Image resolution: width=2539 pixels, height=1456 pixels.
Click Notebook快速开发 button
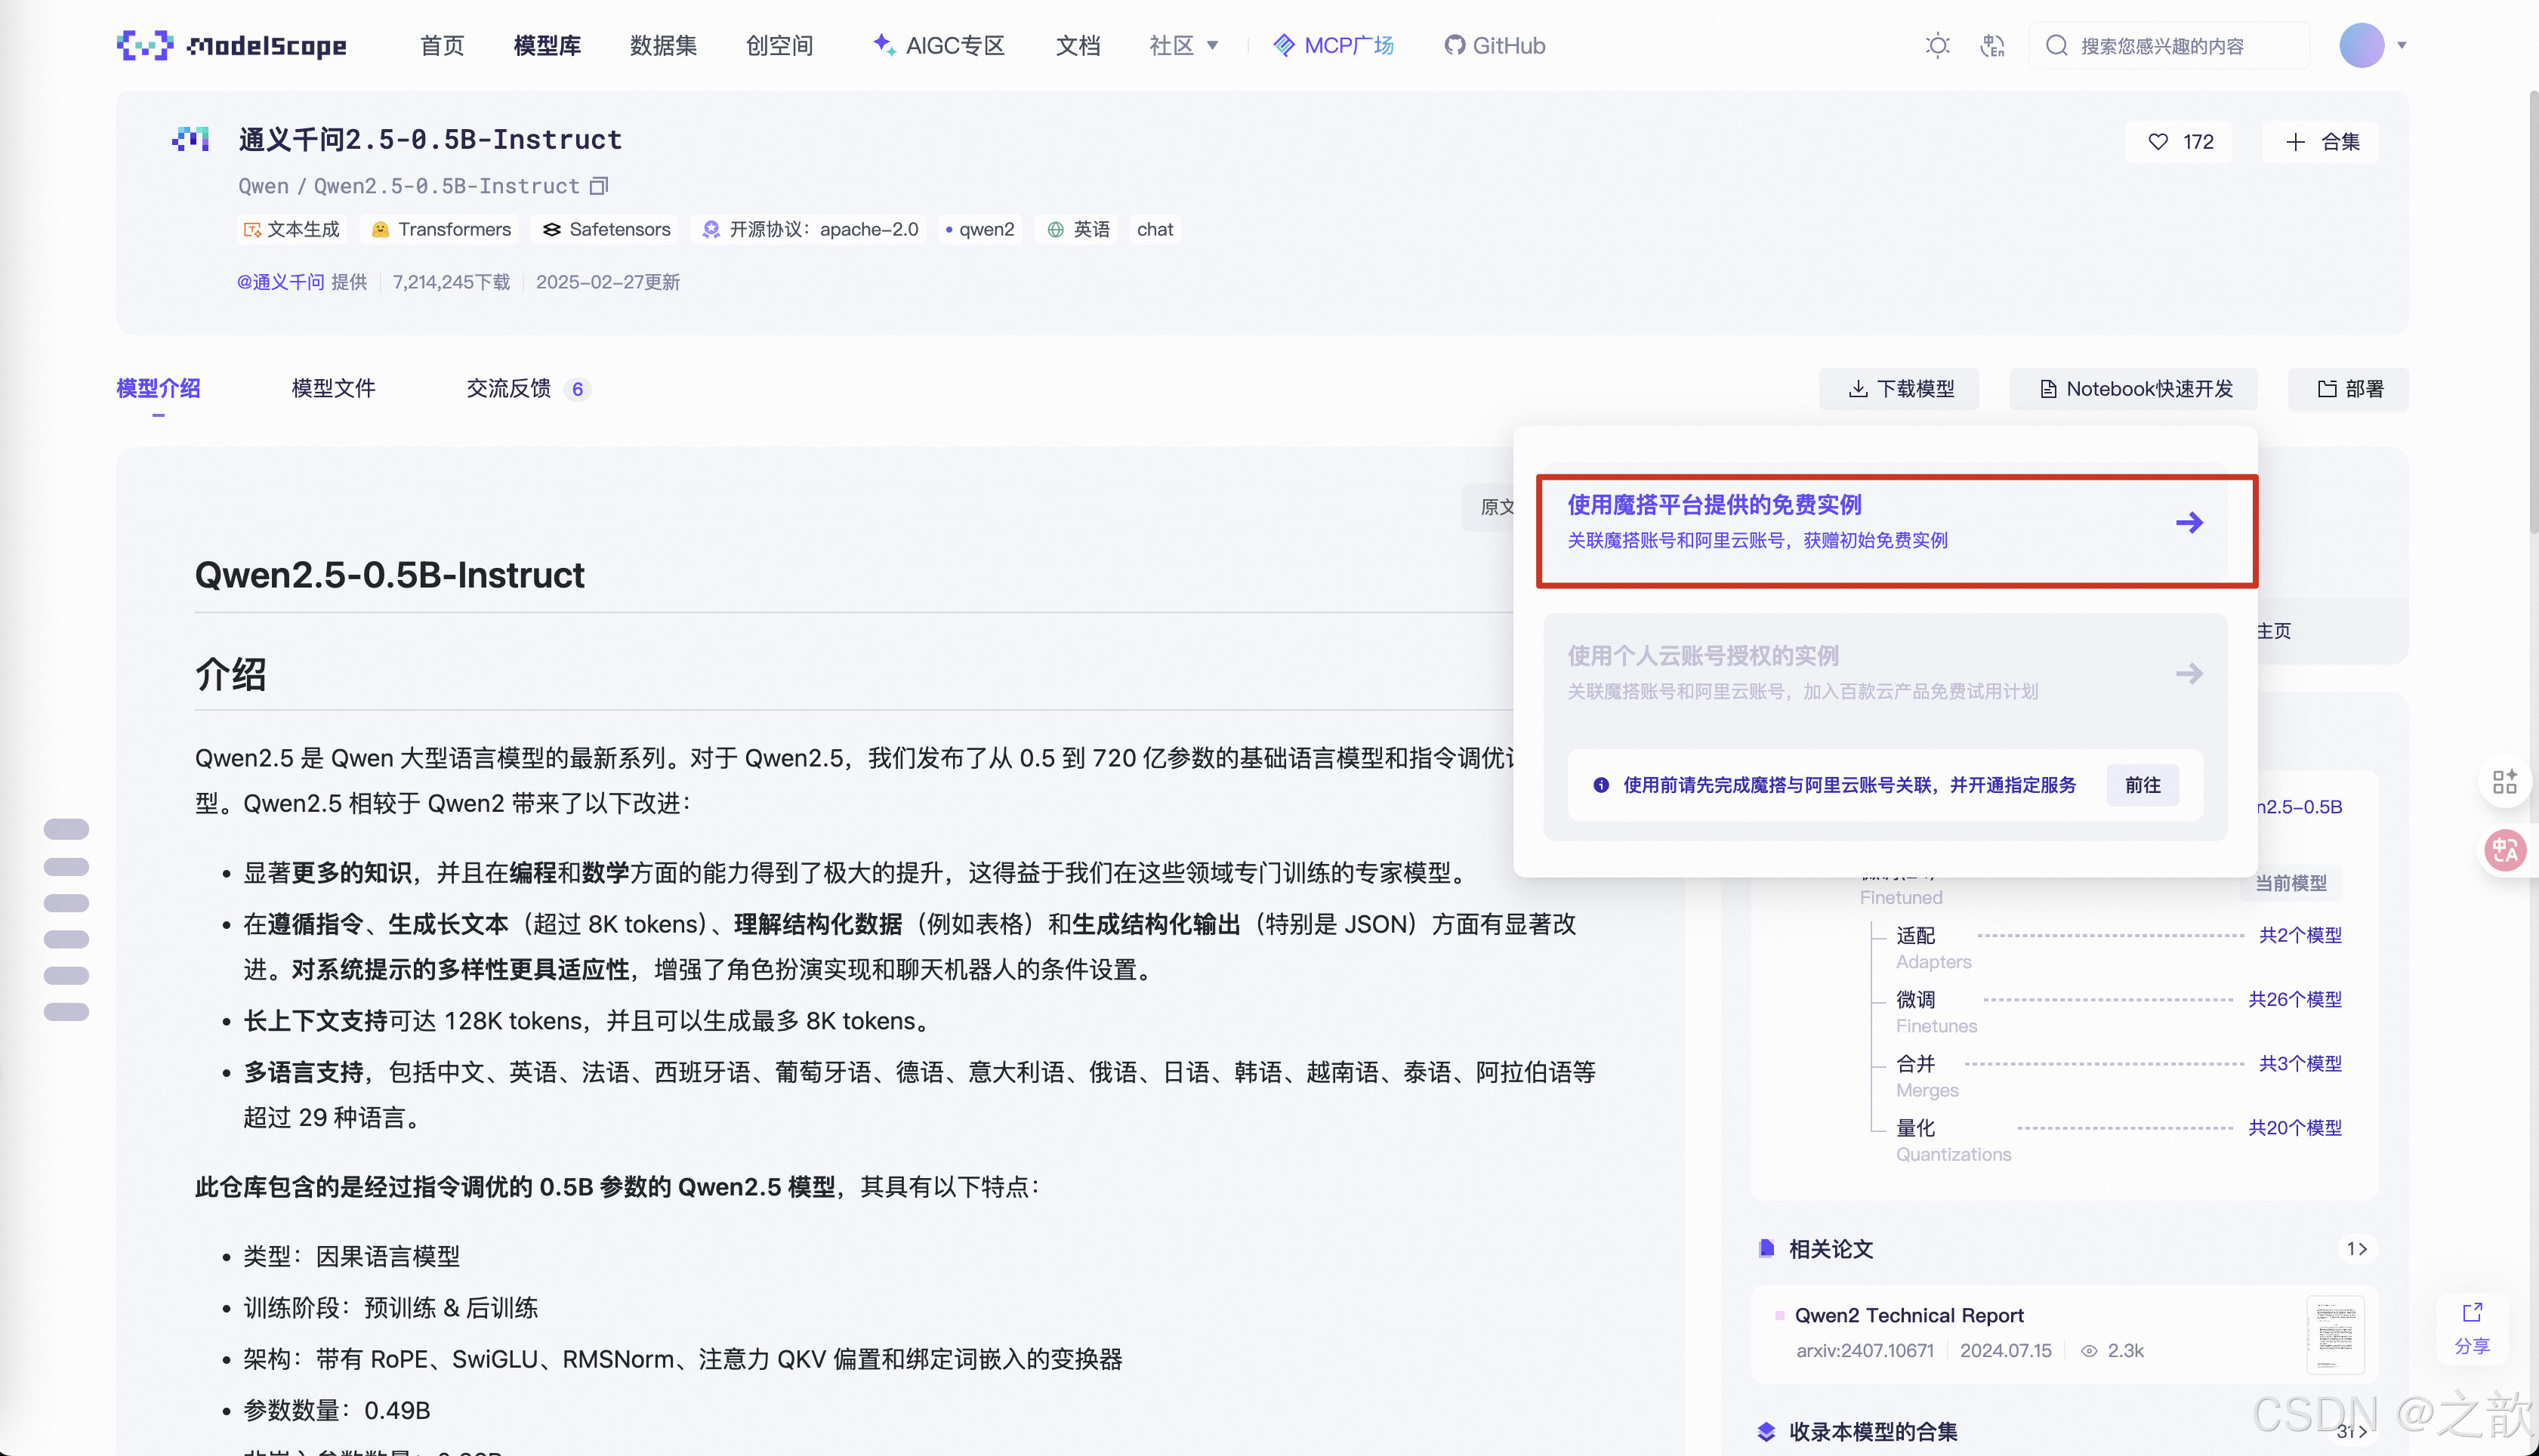coord(2133,389)
